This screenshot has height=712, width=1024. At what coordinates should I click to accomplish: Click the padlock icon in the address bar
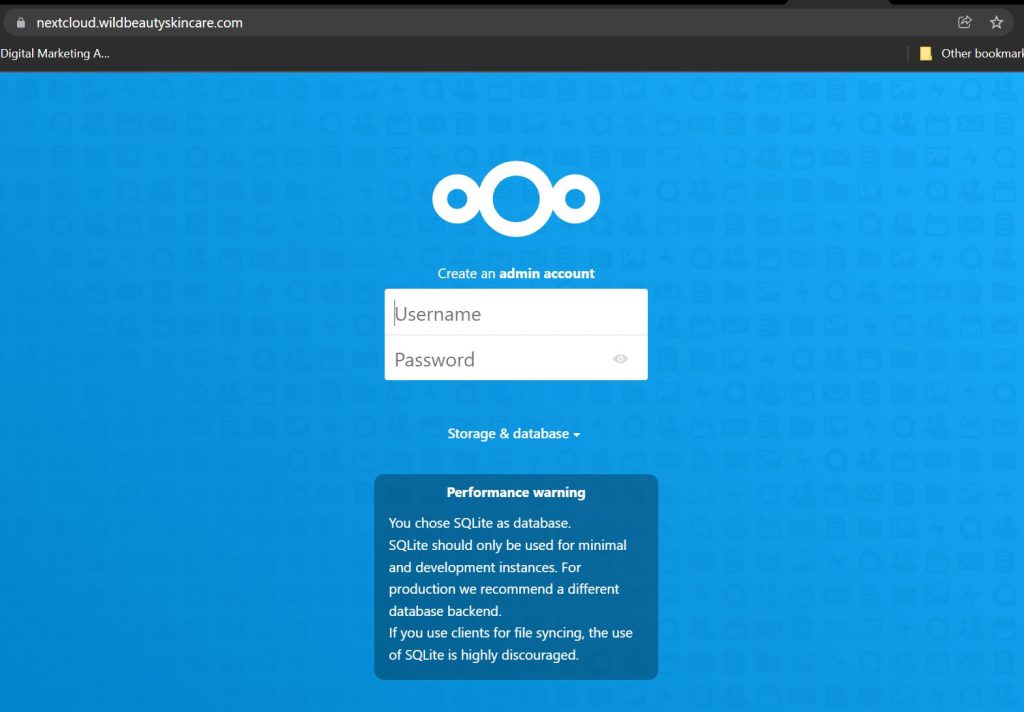[x=22, y=21]
